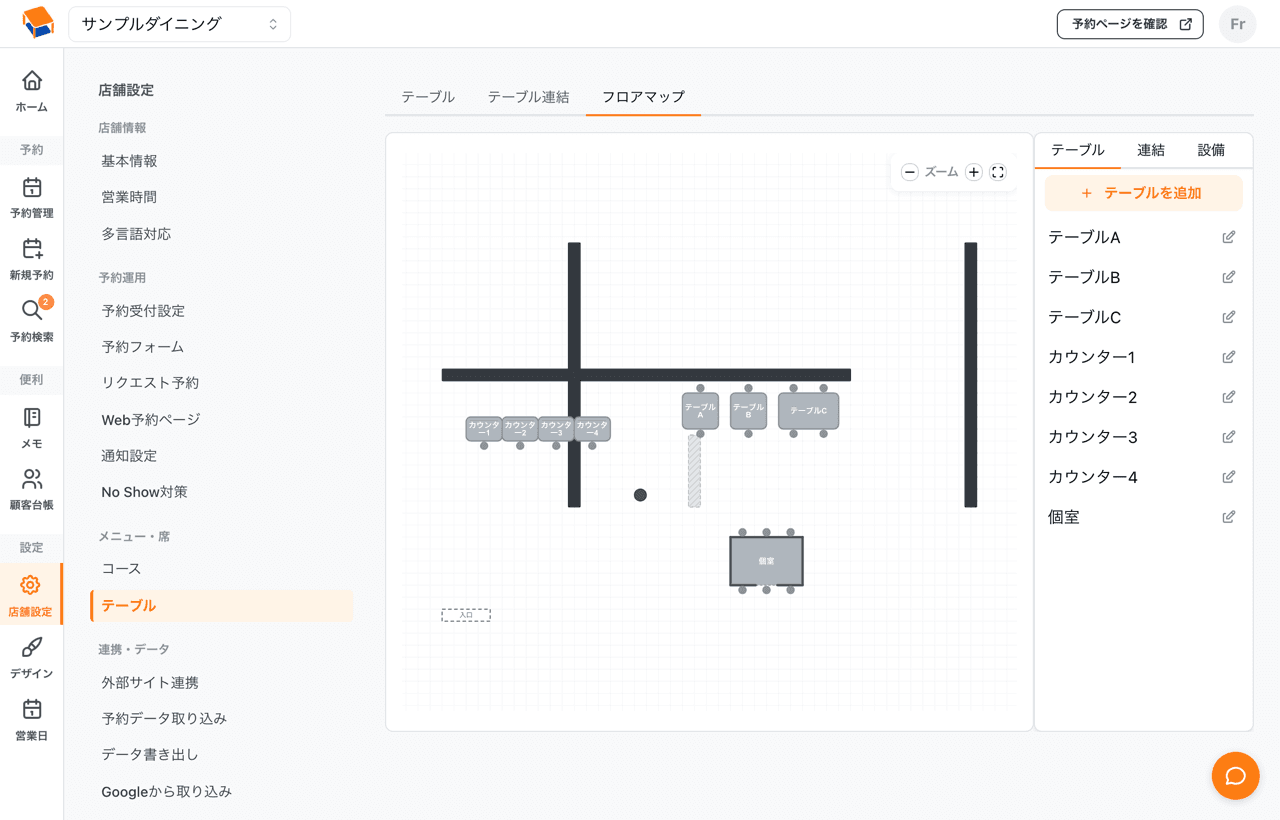Select カウンター1 on the floor map
Screen dimensions: 1280x820
pos(484,429)
